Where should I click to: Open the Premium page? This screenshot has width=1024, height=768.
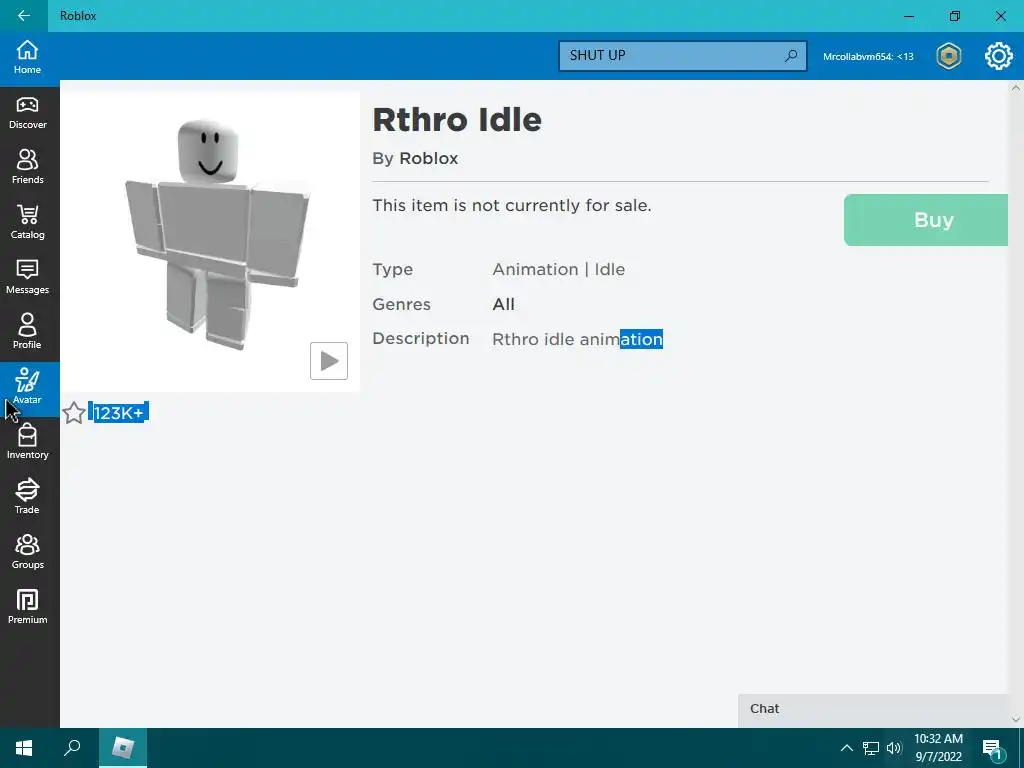pos(27,607)
